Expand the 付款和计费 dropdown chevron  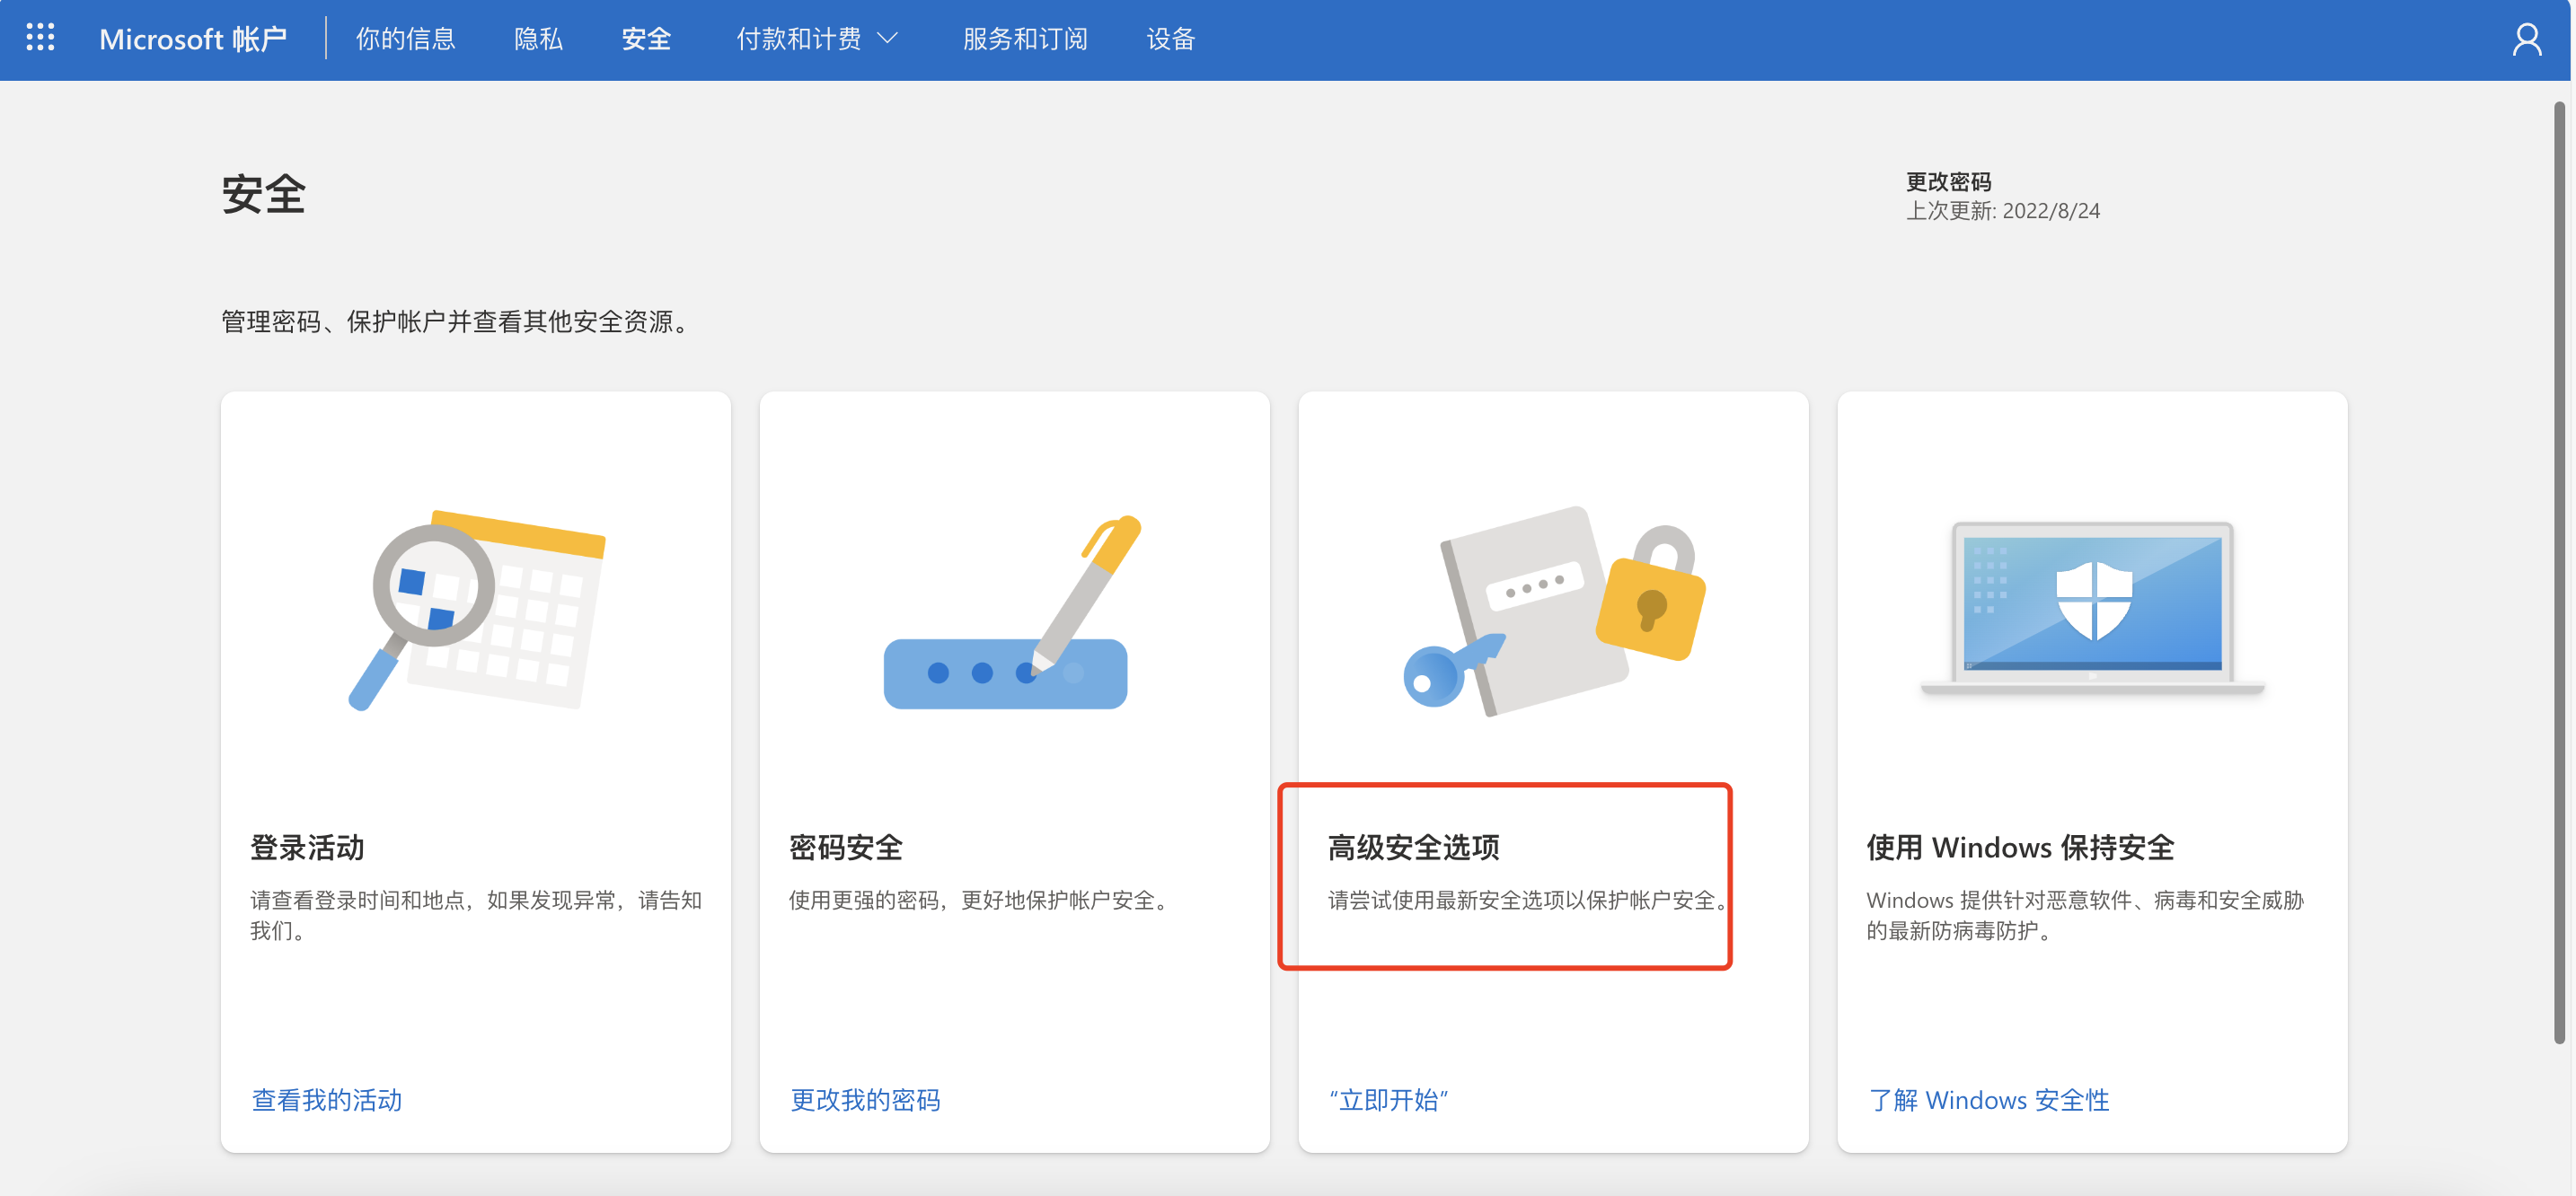[887, 39]
